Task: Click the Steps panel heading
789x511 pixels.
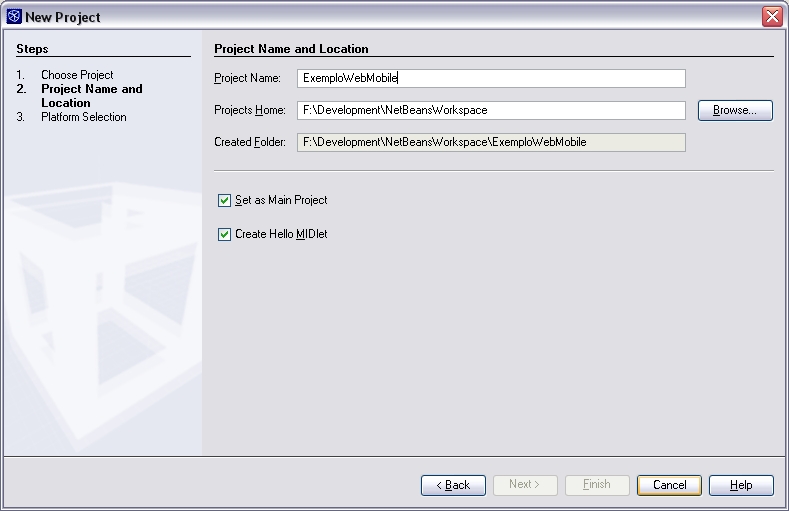Action: [x=32, y=49]
